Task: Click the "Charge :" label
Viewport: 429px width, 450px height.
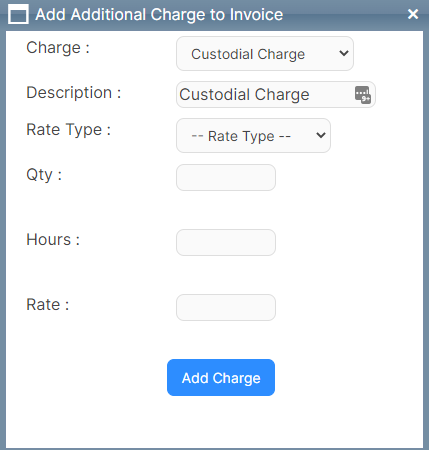Action: coord(58,48)
